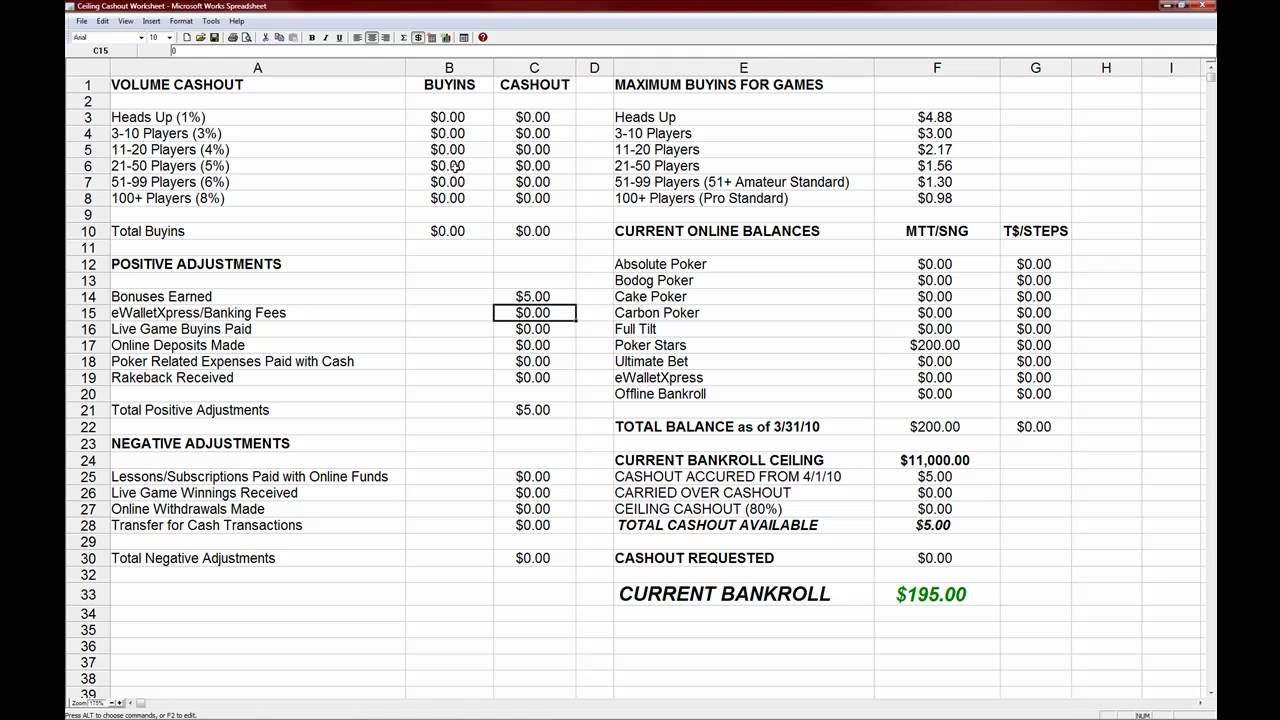Viewport: 1280px width, 720px height.
Task: Select the $11,000.00 bankroll ceiling cell
Action: (x=937, y=460)
